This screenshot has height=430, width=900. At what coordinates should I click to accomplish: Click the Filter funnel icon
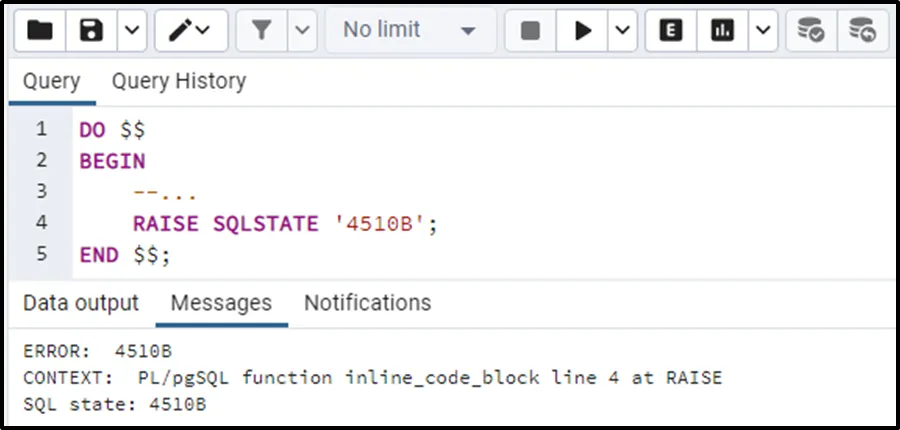pos(262,31)
